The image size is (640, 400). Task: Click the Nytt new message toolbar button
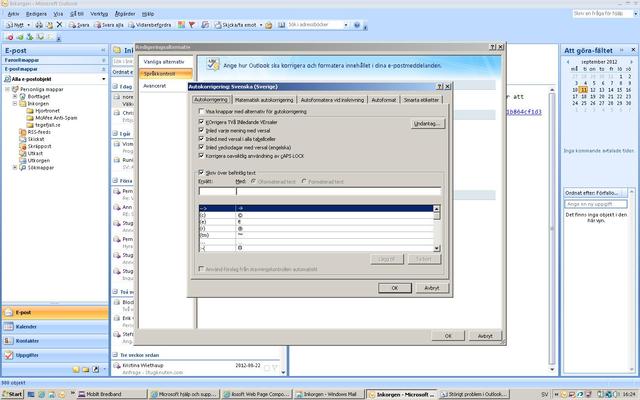(x=15, y=25)
